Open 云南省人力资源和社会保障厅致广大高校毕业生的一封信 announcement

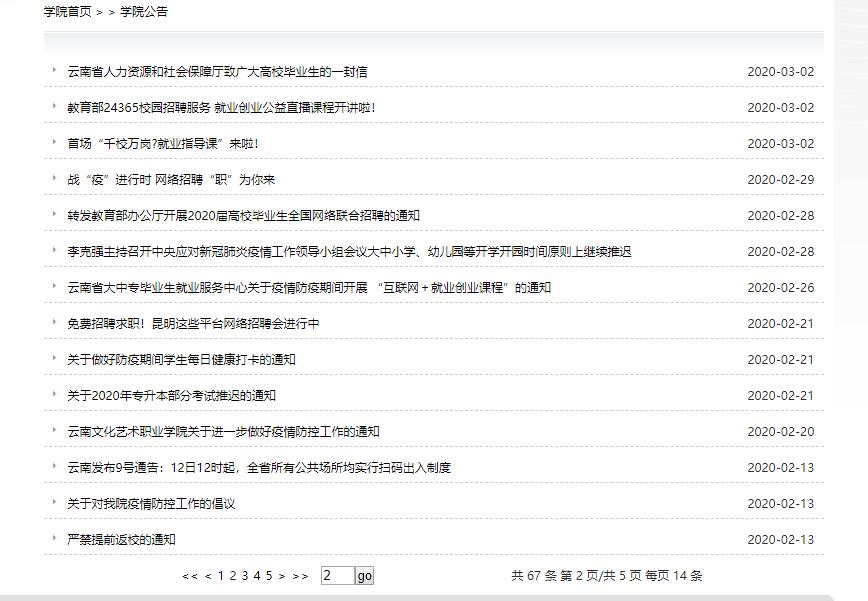(x=217, y=72)
